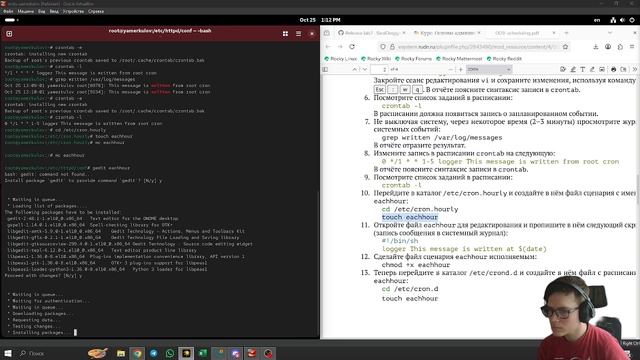Click GNOME Activities pill button
The height and width of the screenshot is (360, 640).
coord(11,20)
